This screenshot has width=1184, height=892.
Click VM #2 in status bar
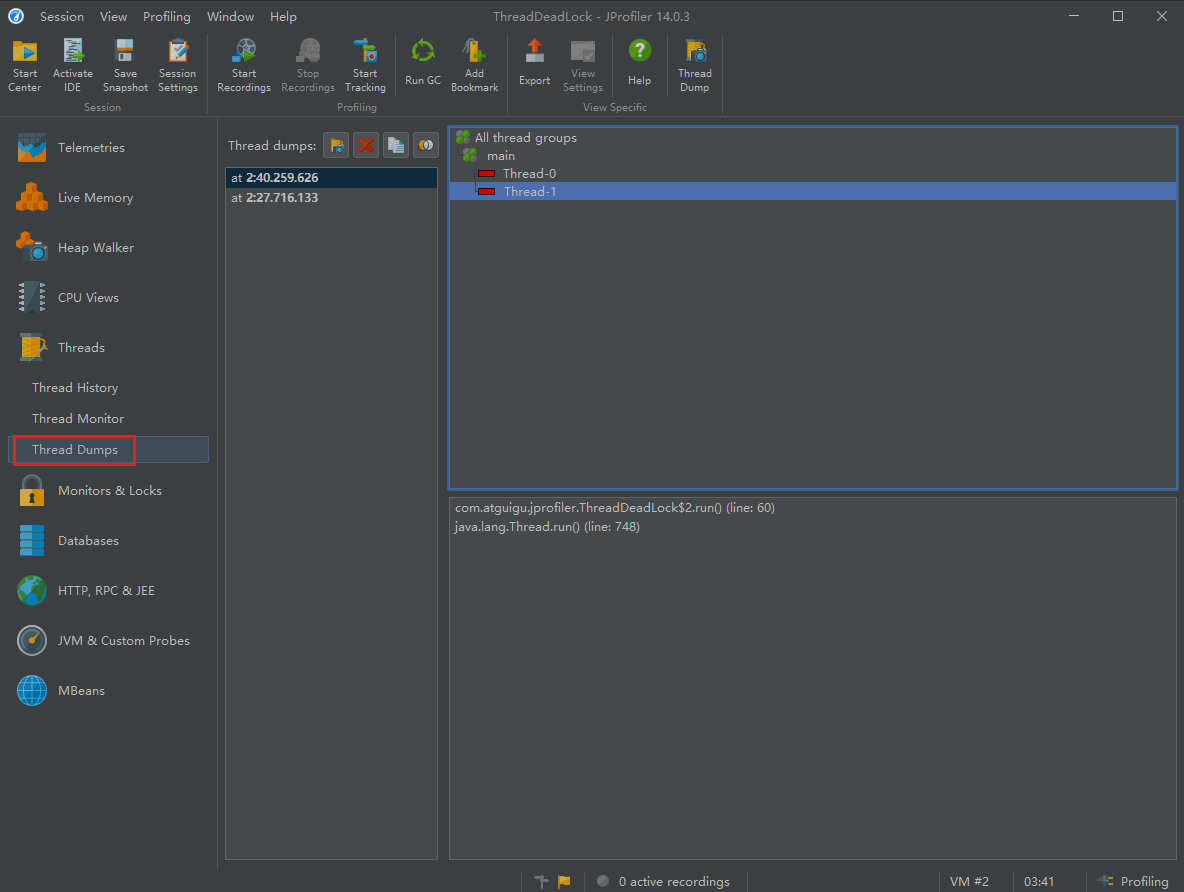pos(969,881)
